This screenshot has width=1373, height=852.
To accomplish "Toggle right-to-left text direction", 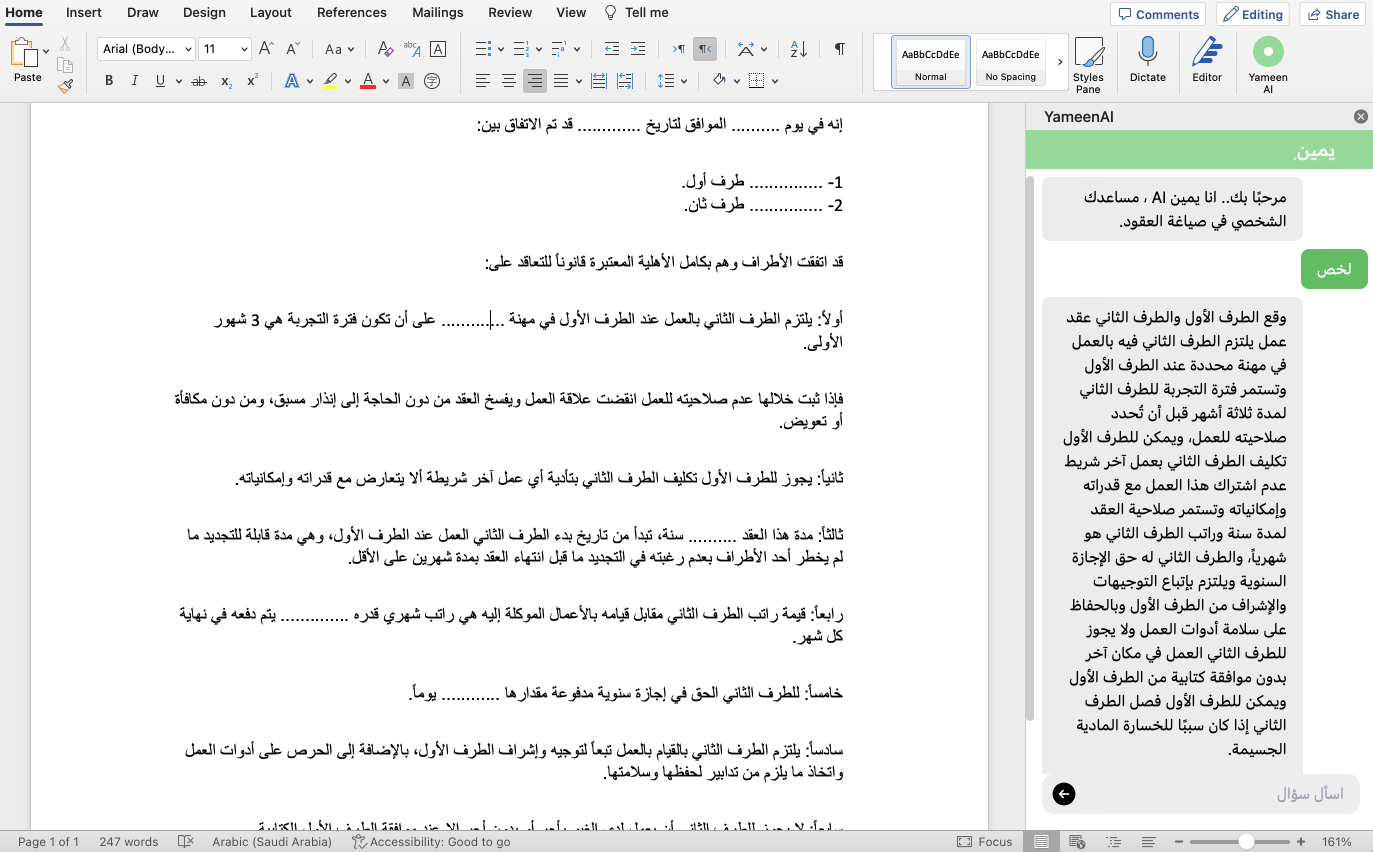I will tap(707, 50).
